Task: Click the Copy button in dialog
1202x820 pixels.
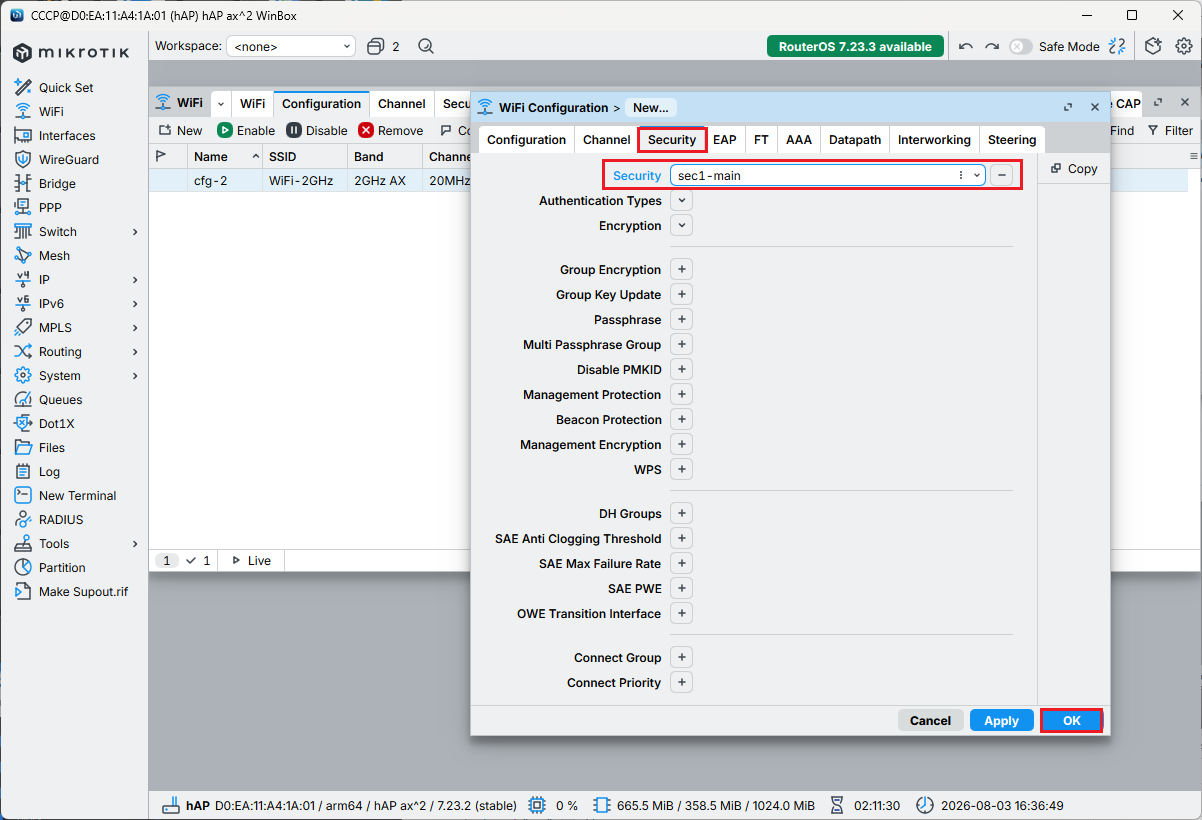Action: click(1074, 169)
